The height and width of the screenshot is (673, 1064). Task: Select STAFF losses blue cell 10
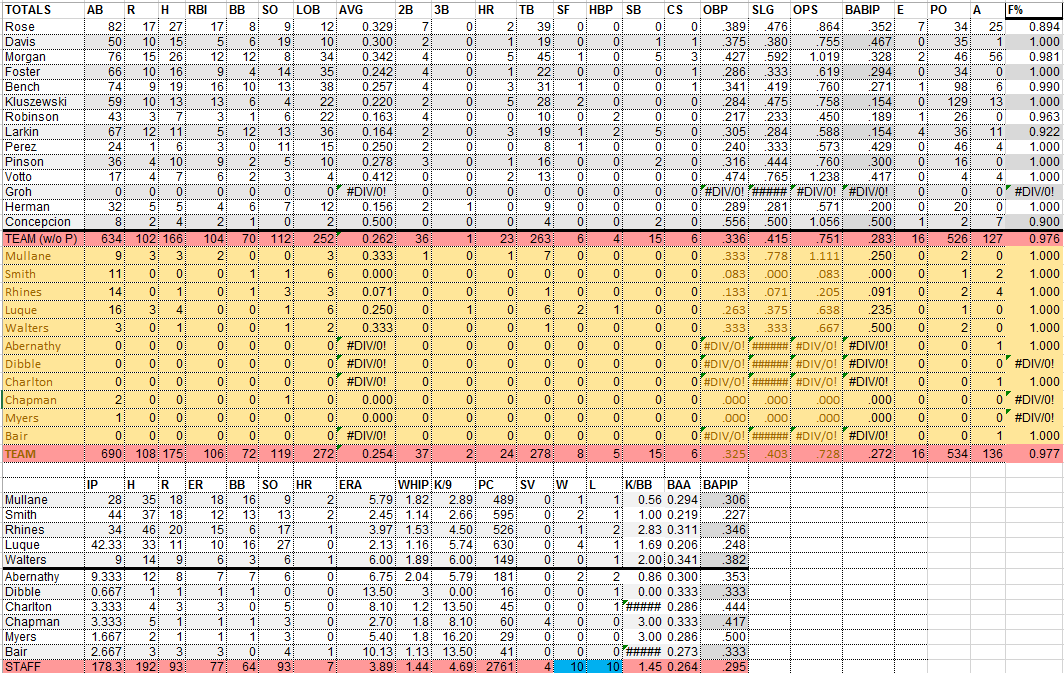pyautogui.click(x=604, y=666)
